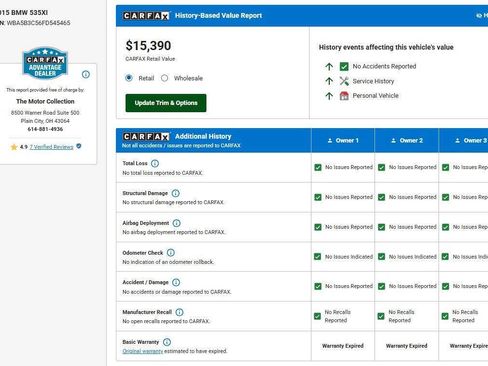488x366 pixels.
Task: Select the Owner 3 column header
Action: [464, 140]
